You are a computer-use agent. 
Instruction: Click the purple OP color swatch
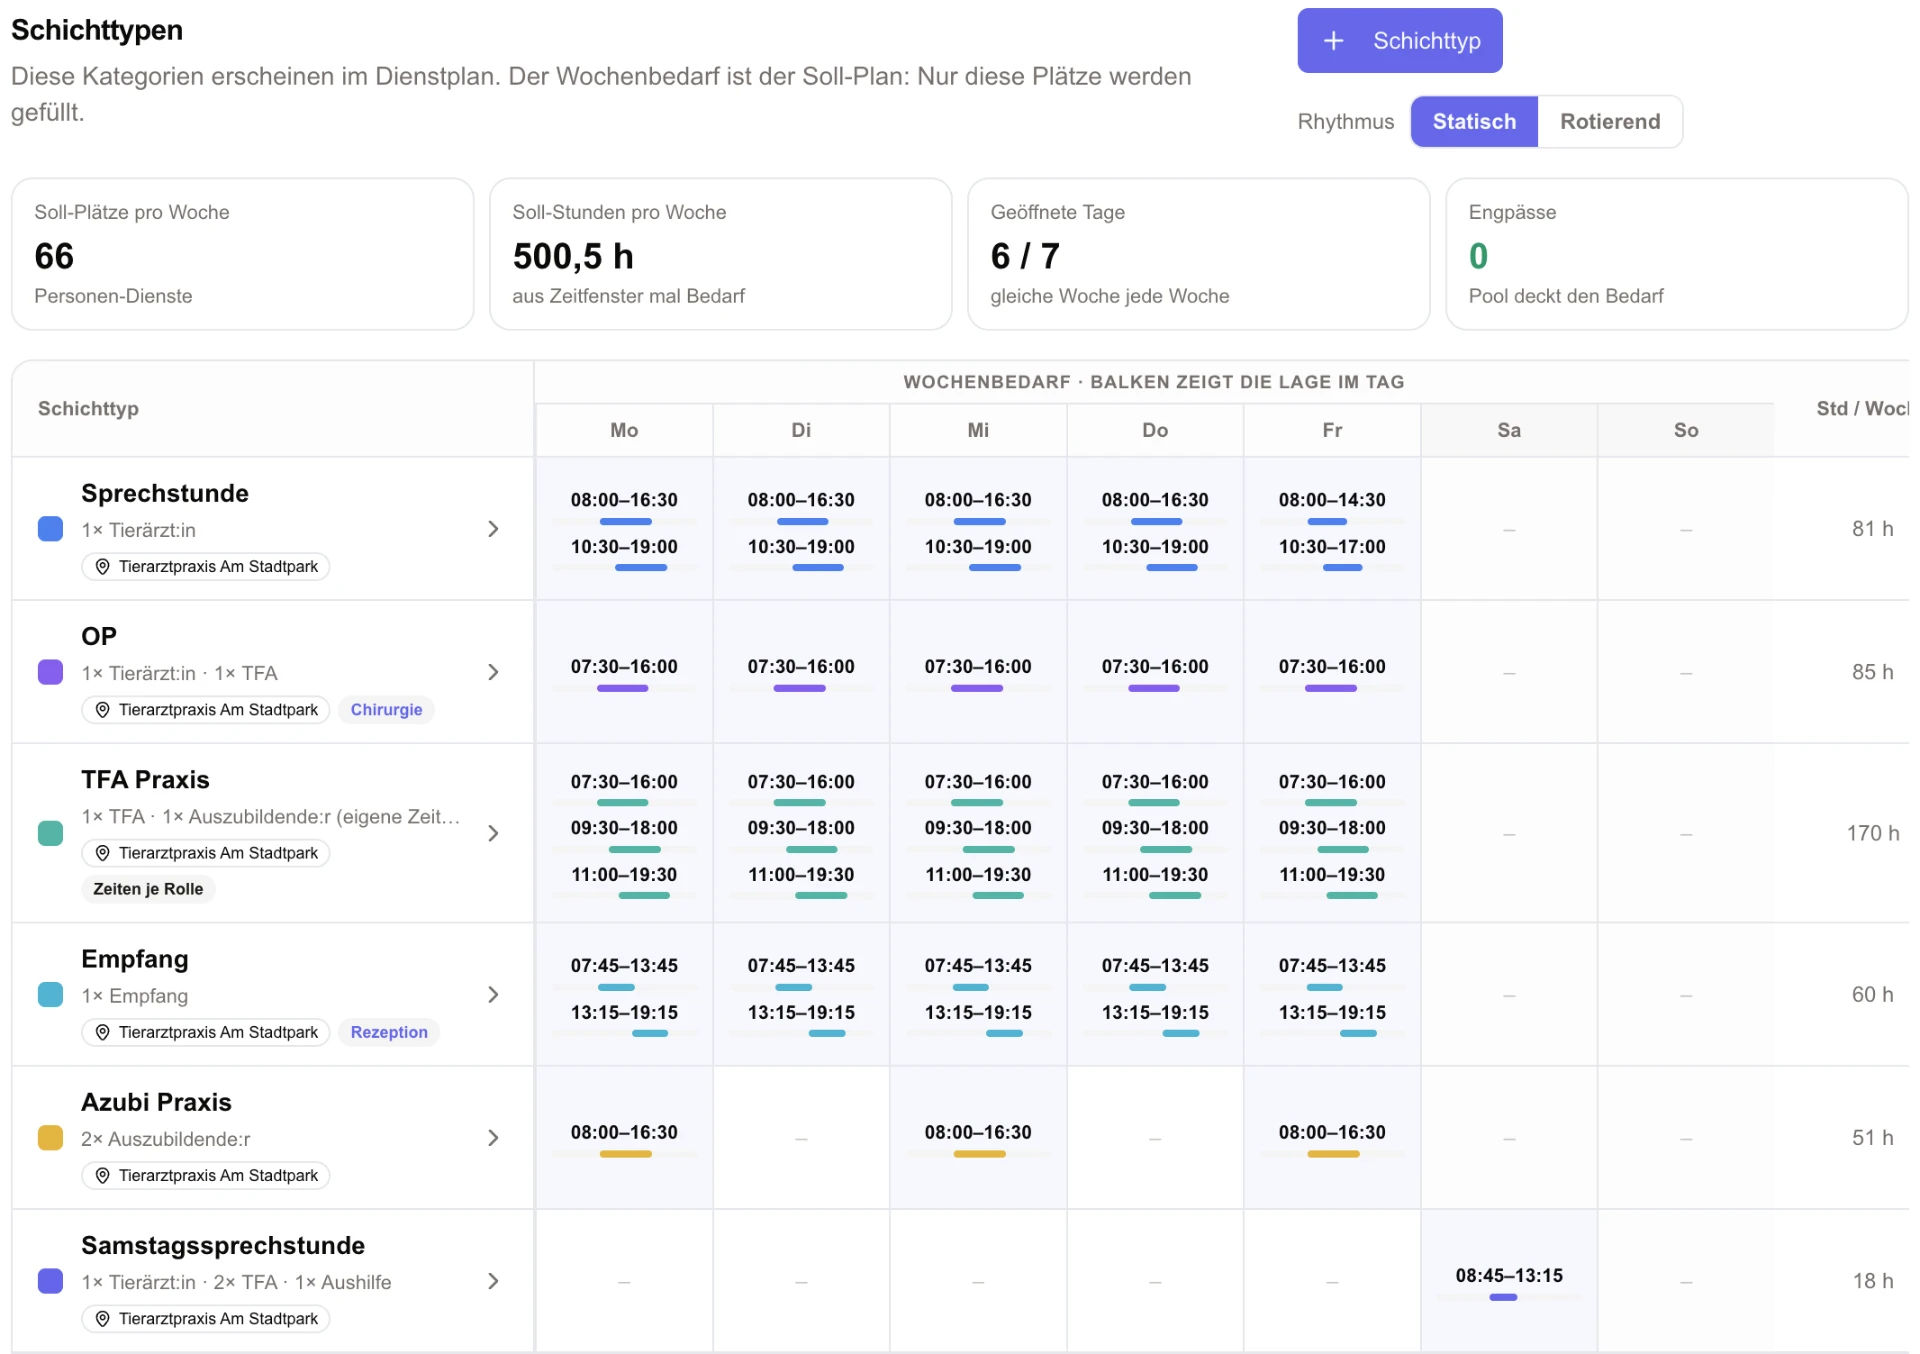click(50, 672)
